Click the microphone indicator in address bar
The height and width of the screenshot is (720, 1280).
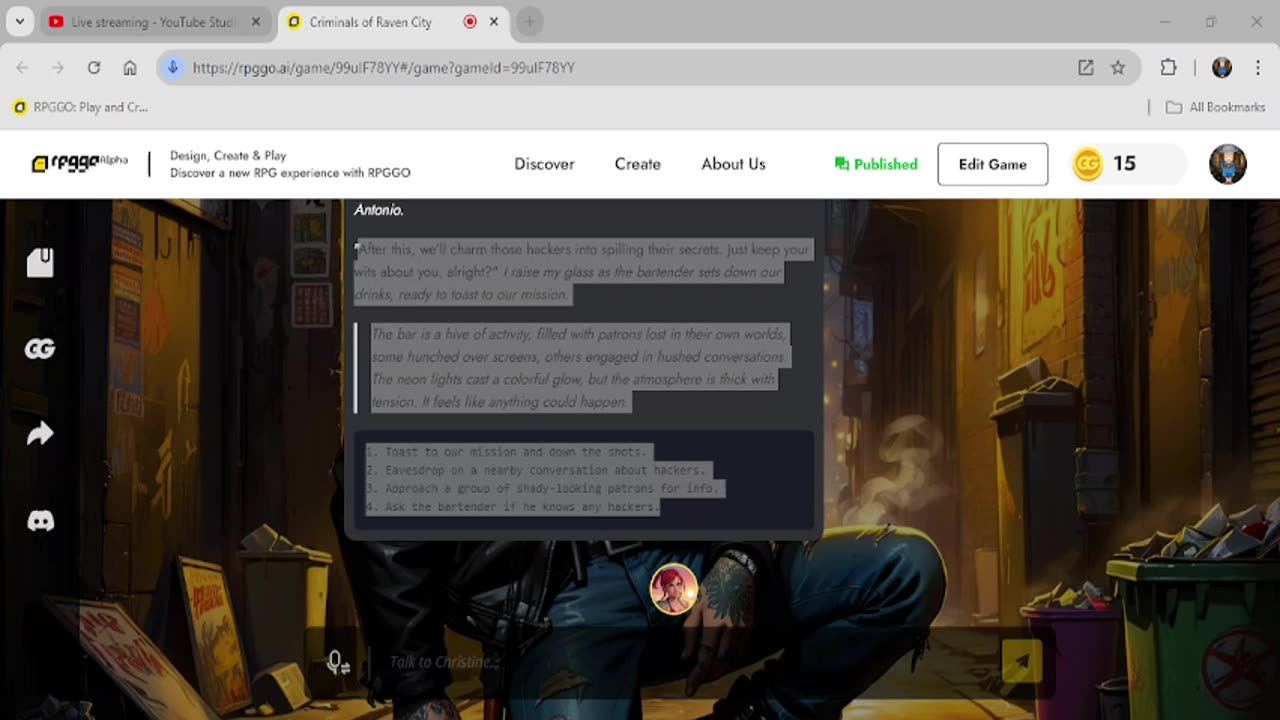(172, 68)
